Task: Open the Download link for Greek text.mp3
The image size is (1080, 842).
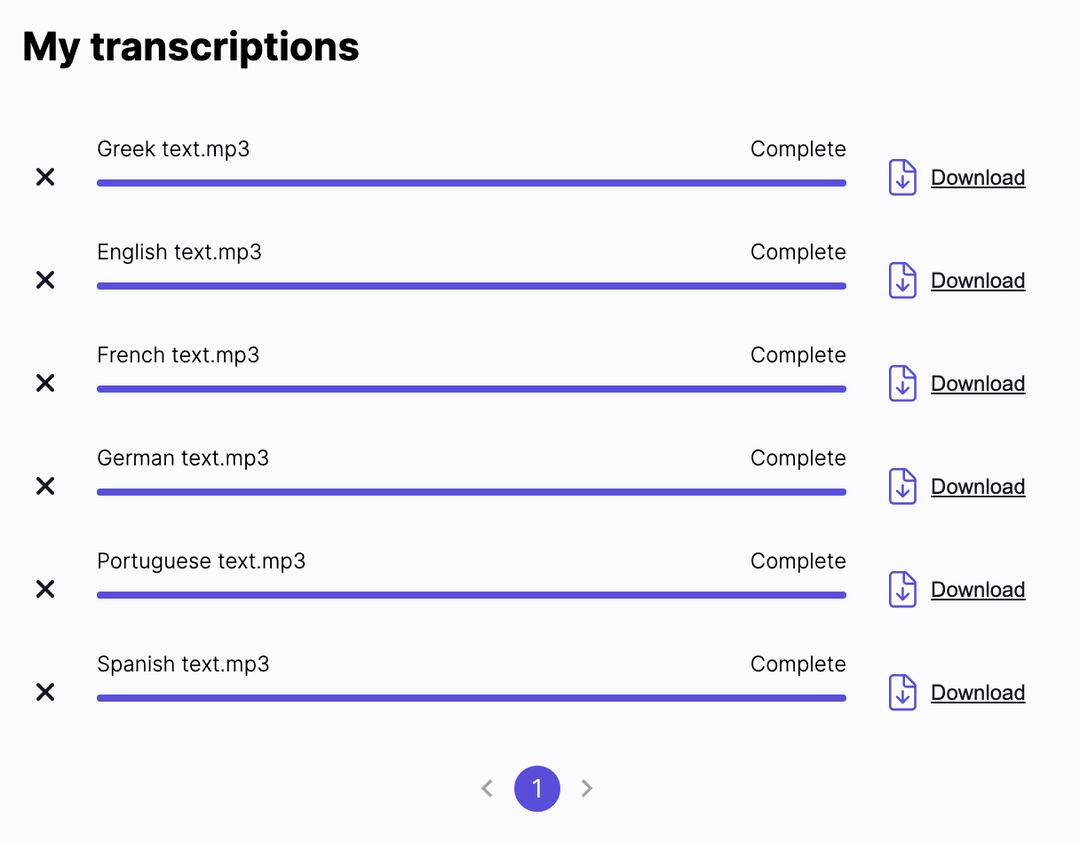Action: (978, 177)
